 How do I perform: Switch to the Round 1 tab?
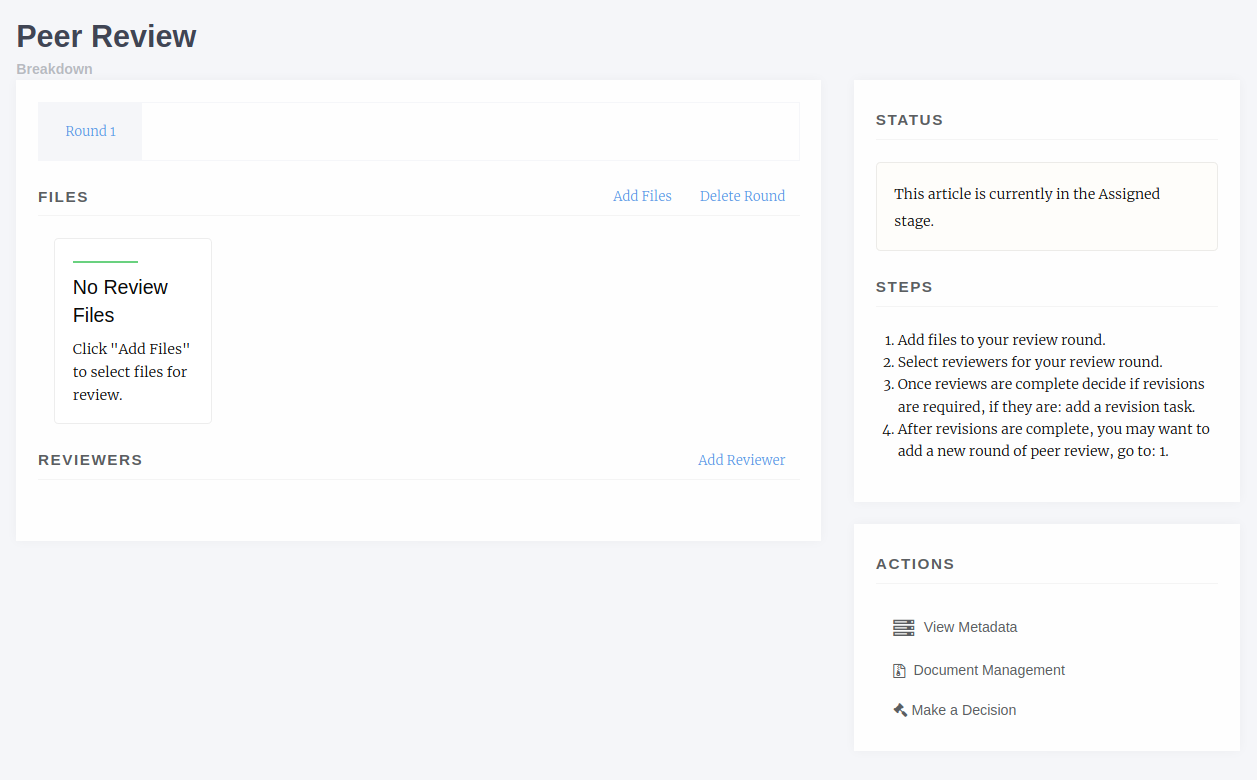tap(90, 131)
